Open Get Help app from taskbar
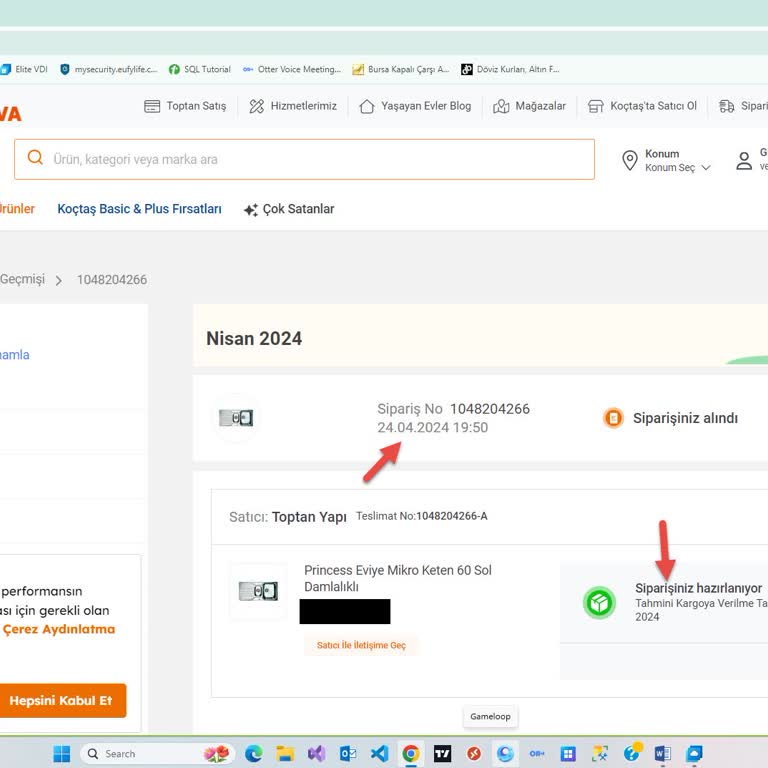 coord(632,752)
